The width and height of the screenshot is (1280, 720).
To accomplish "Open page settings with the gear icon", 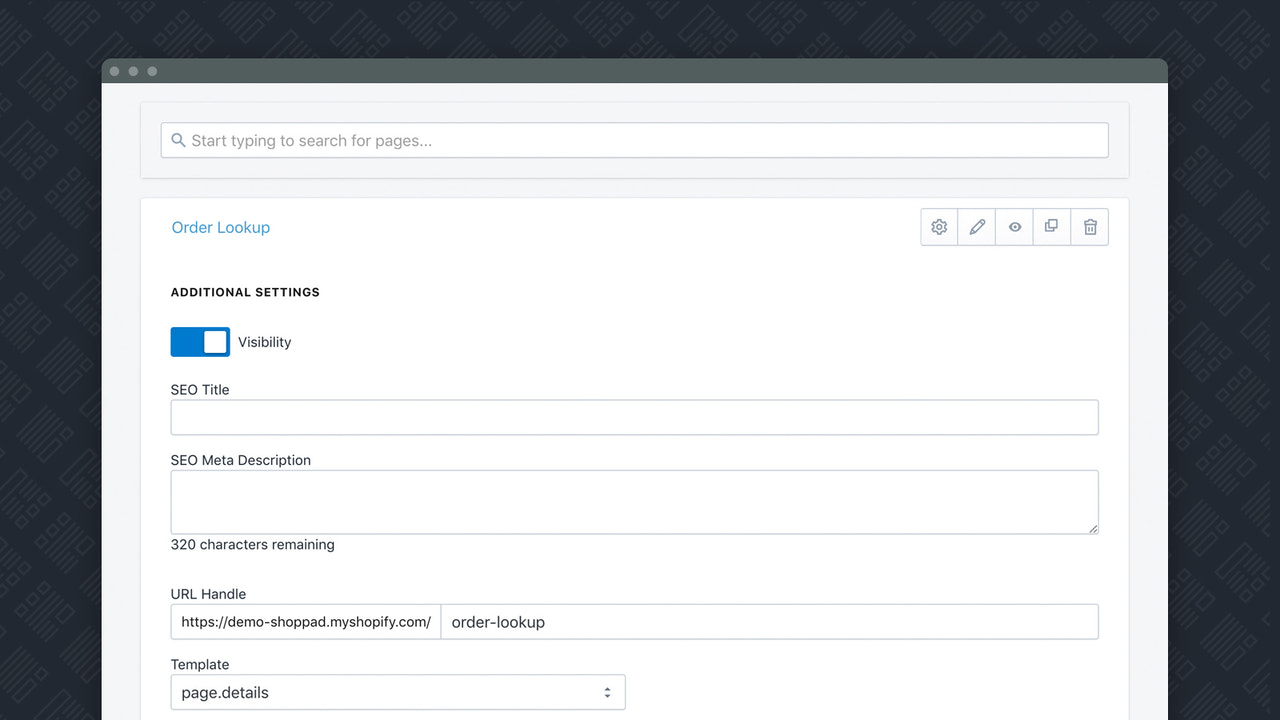I will pyautogui.click(x=939, y=227).
